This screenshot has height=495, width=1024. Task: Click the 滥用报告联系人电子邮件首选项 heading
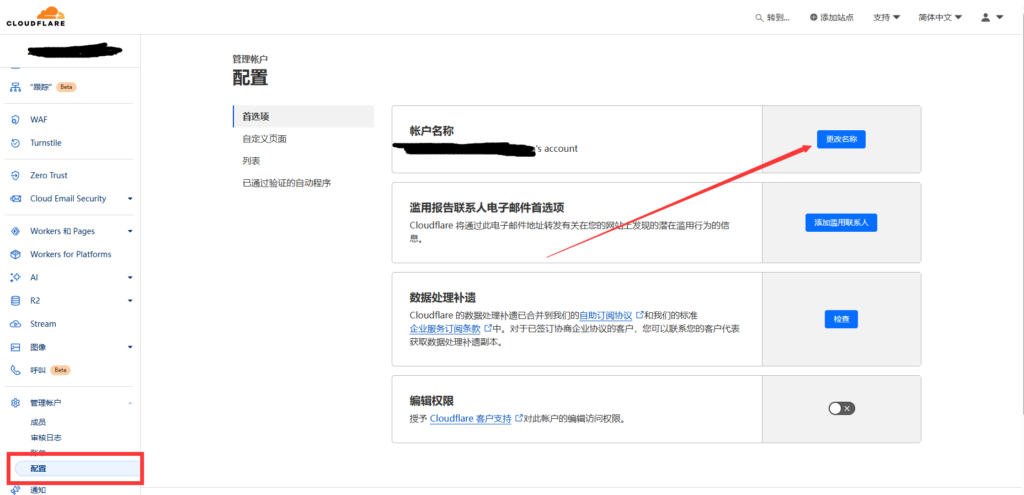[x=487, y=207]
